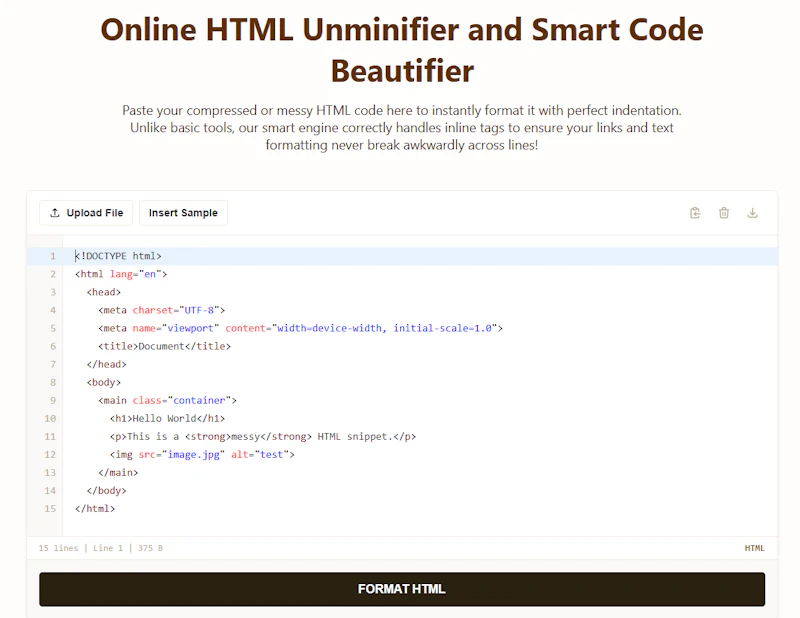Viewport: 800px width, 618px height.
Task: Click the html lang="en" code line
Action: (x=121, y=274)
